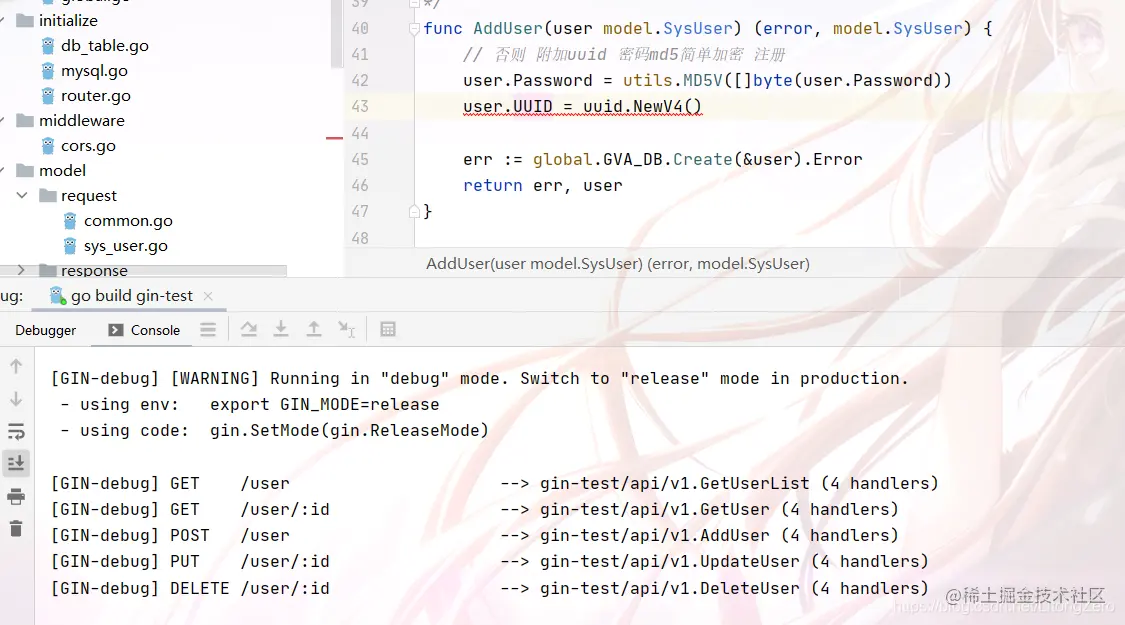Select the middleware folder
Viewport: 1125px width, 625px height.
[82, 121]
